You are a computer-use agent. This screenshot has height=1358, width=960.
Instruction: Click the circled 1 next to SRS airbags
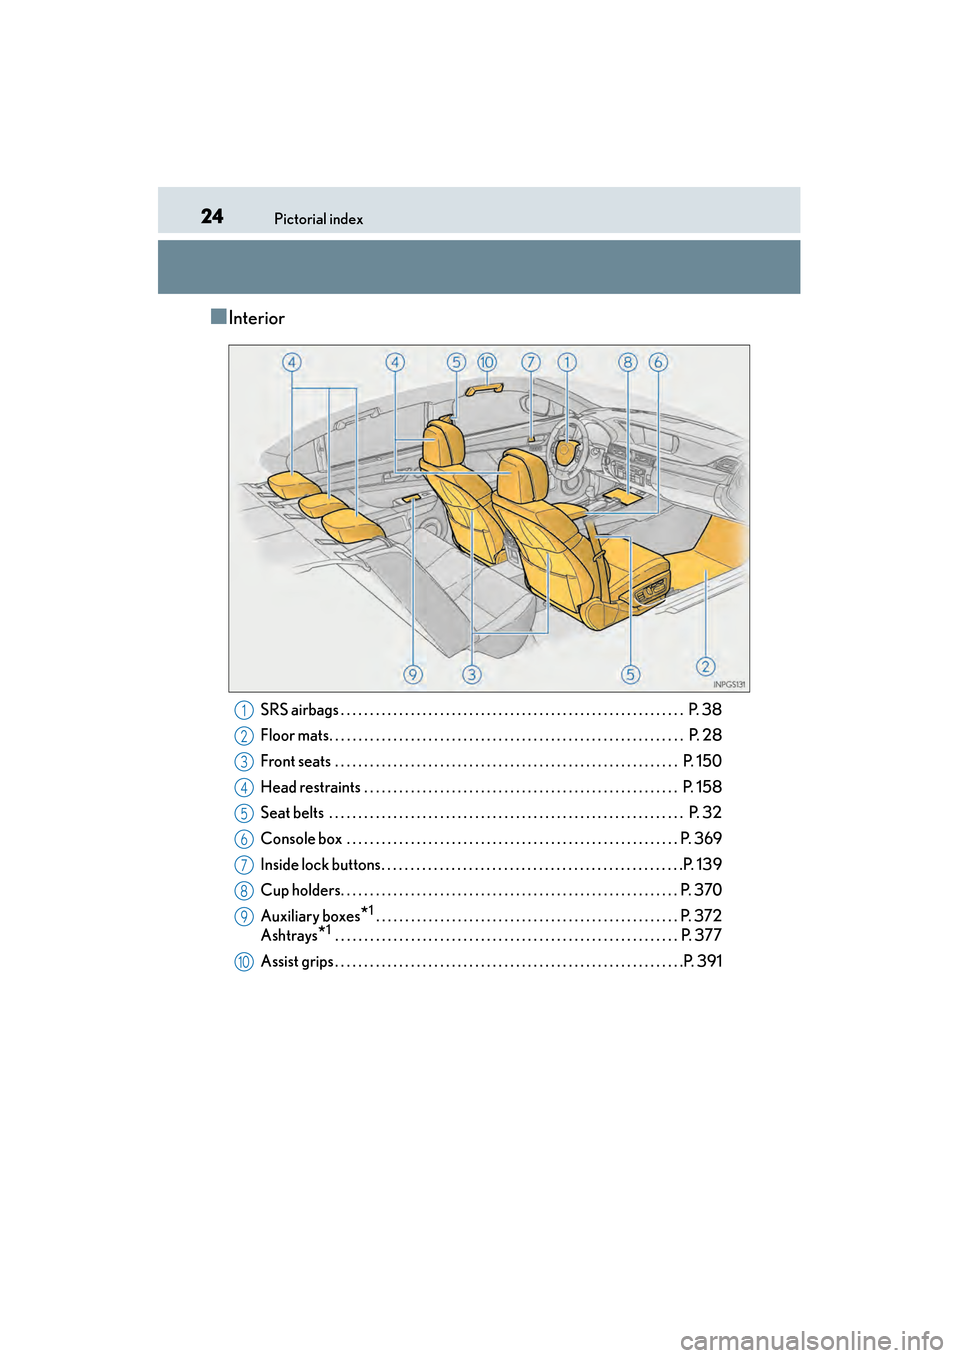[244, 710]
